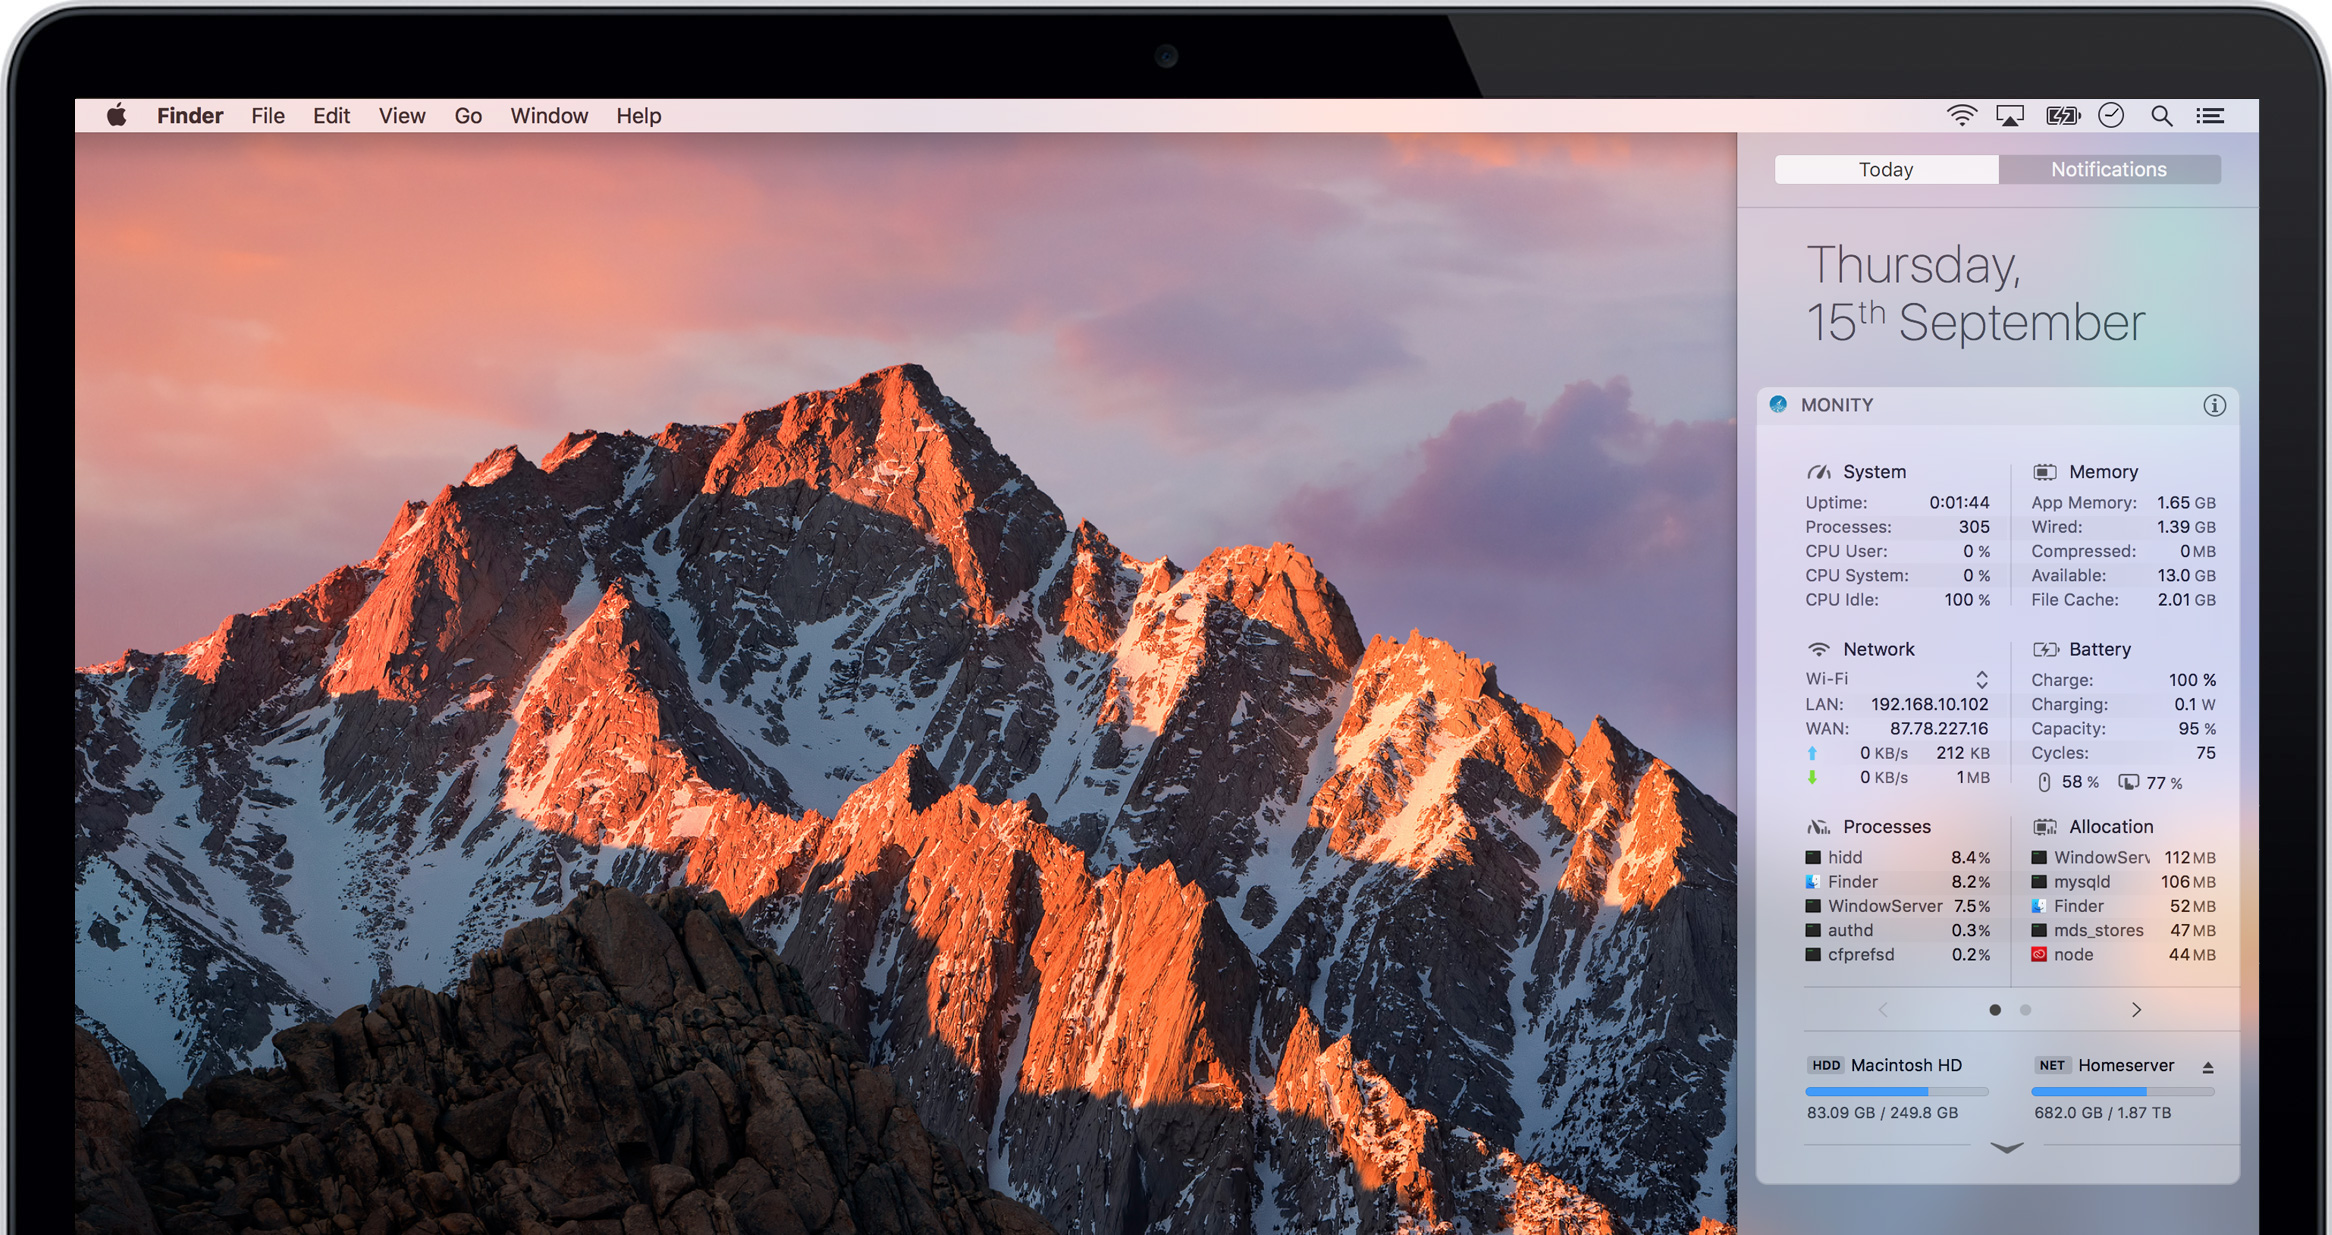Viewport: 2332px width, 1235px height.
Task: Click the Uptime value 0:01:44
Action: tap(1959, 502)
